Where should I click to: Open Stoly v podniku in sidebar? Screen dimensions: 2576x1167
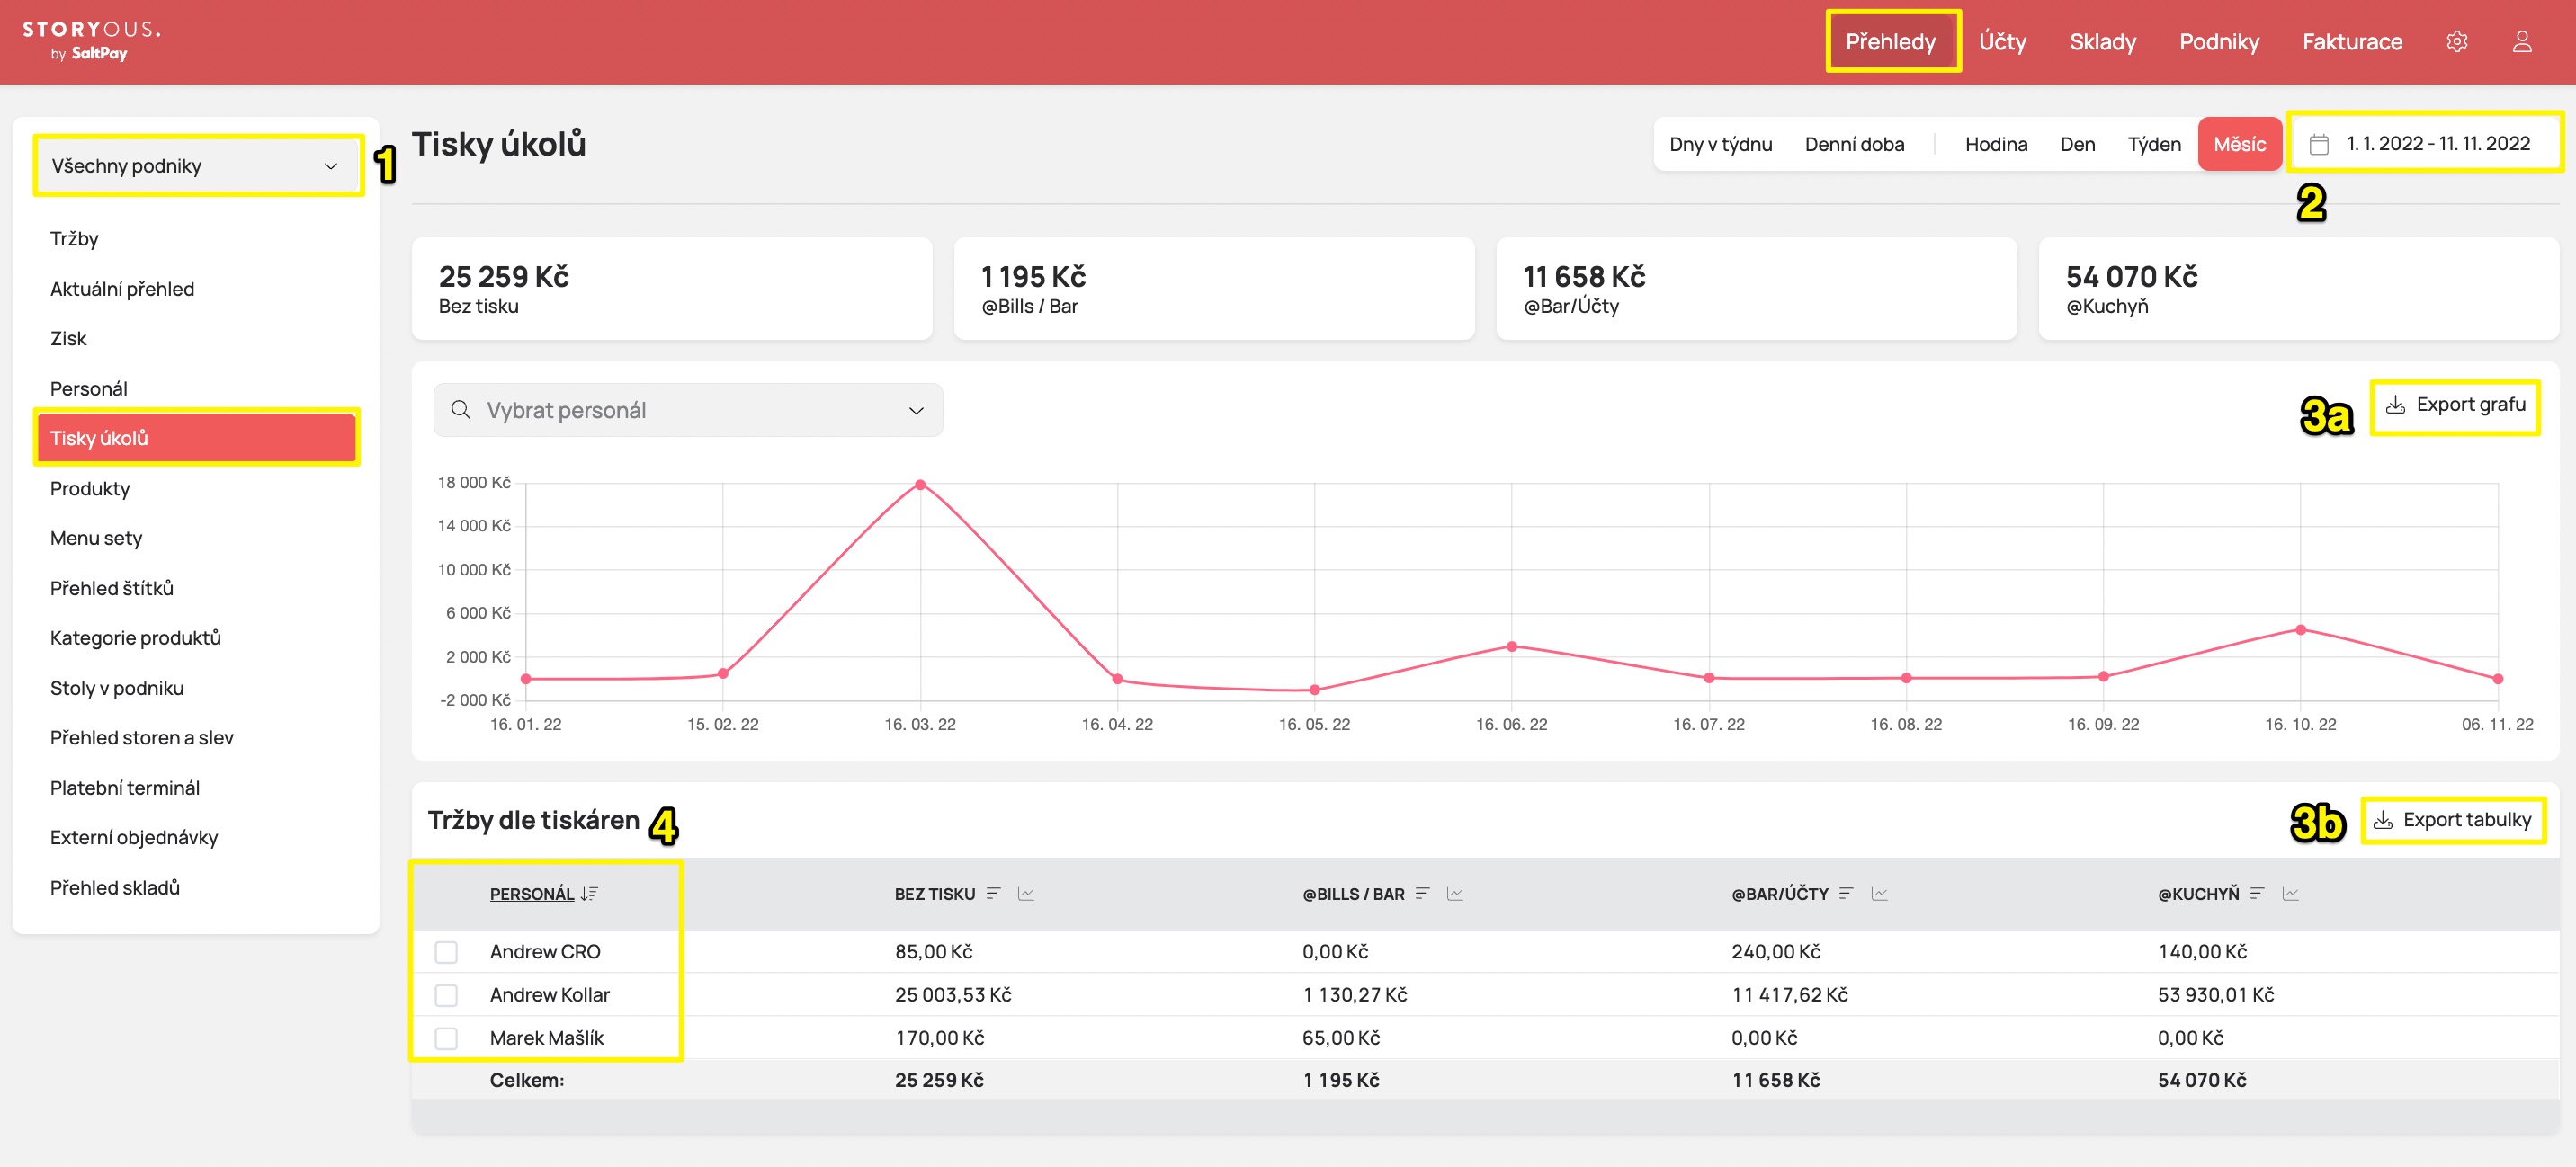pos(117,688)
